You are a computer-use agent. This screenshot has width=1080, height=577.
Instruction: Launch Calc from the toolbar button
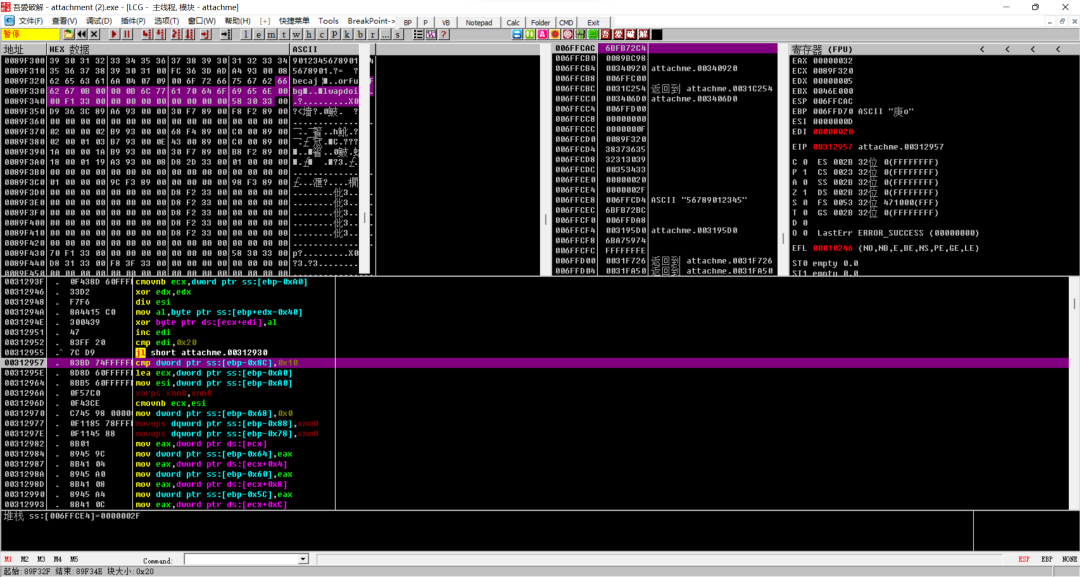pyautogui.click(x=513, y=23)
